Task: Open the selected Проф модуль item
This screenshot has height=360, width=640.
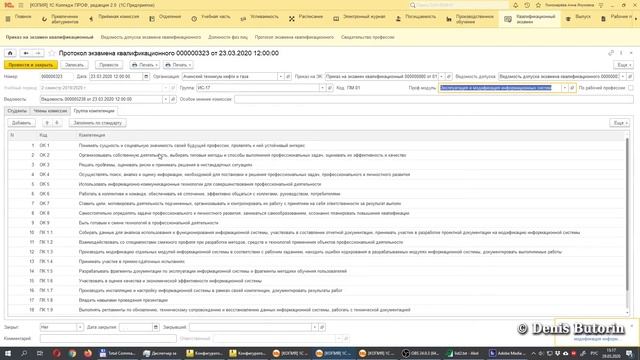Action: [572, 88]
